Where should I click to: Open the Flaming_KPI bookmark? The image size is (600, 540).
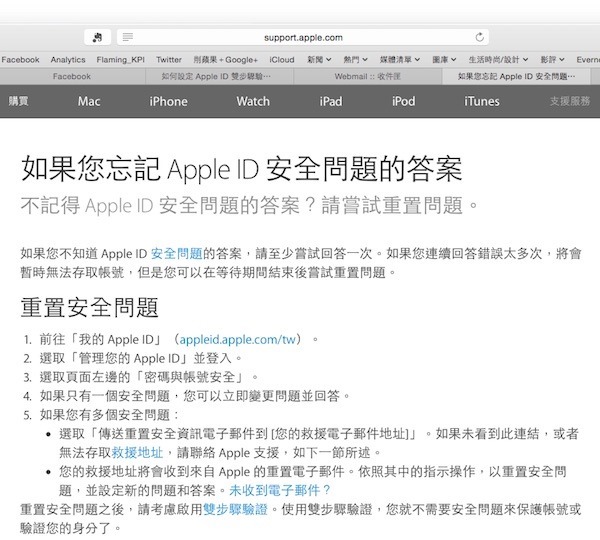pyautogui.click(x=120, y=60)
